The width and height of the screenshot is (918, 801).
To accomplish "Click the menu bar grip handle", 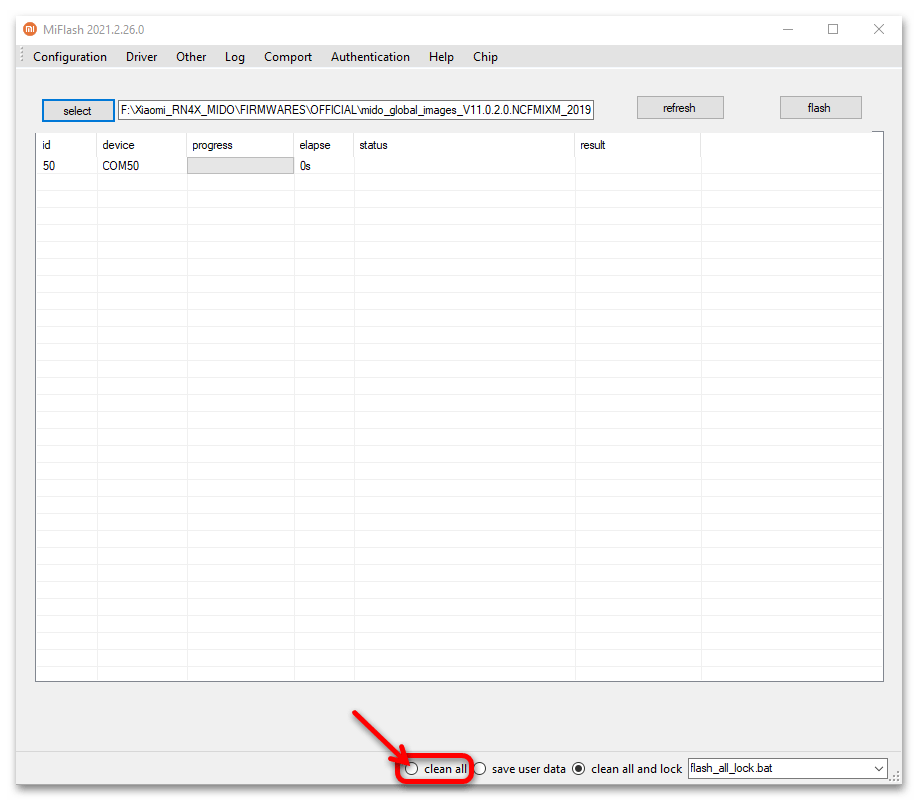I will (x=22, y=56).
